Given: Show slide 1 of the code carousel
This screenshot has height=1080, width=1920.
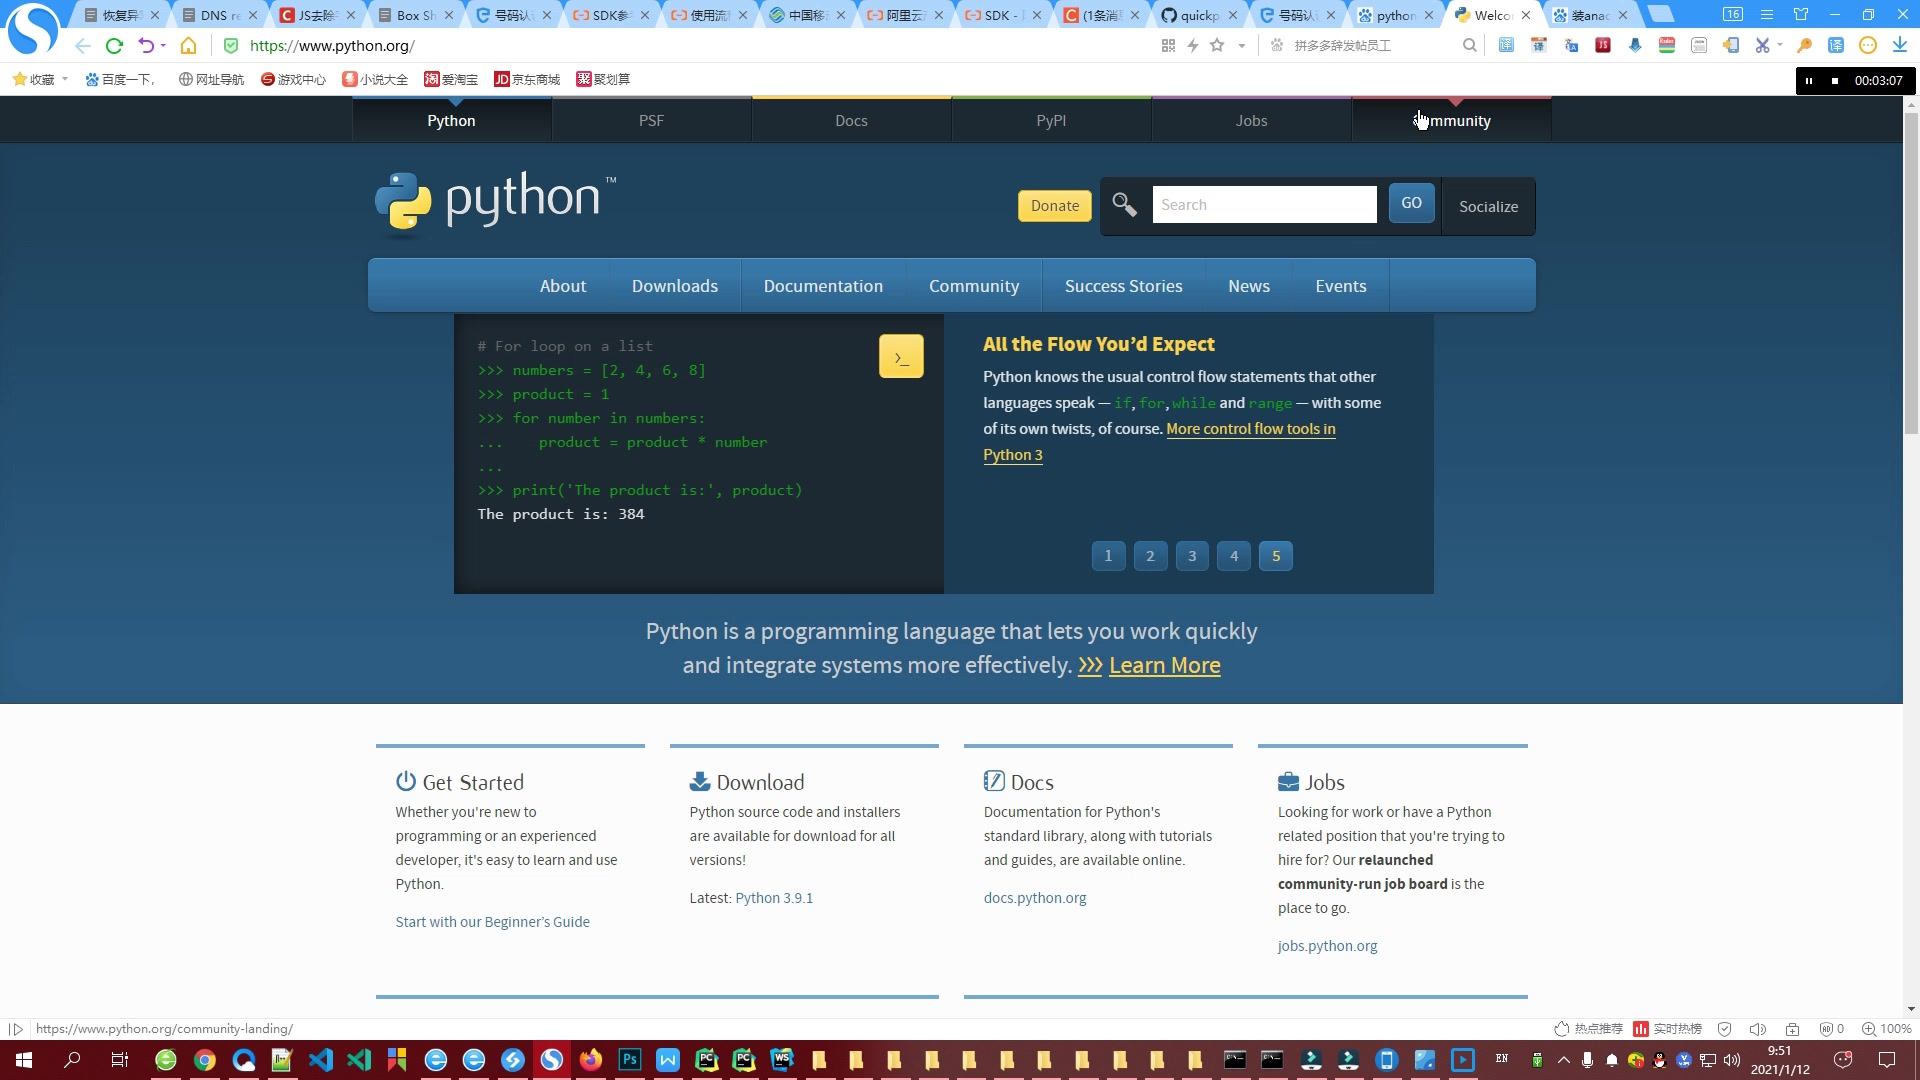Looking at the screenshot, I should coord(1108,556).
